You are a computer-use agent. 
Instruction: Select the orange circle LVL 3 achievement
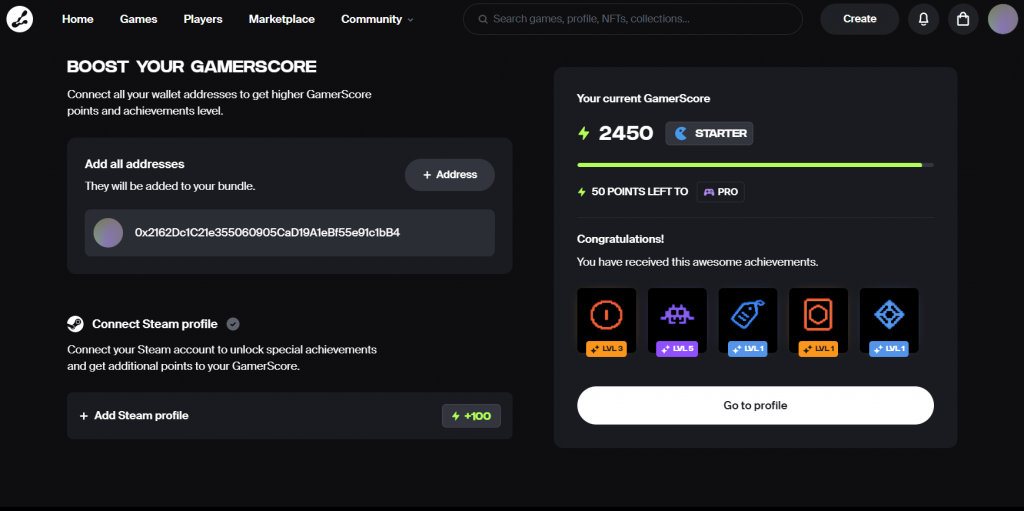coord(607,321)
